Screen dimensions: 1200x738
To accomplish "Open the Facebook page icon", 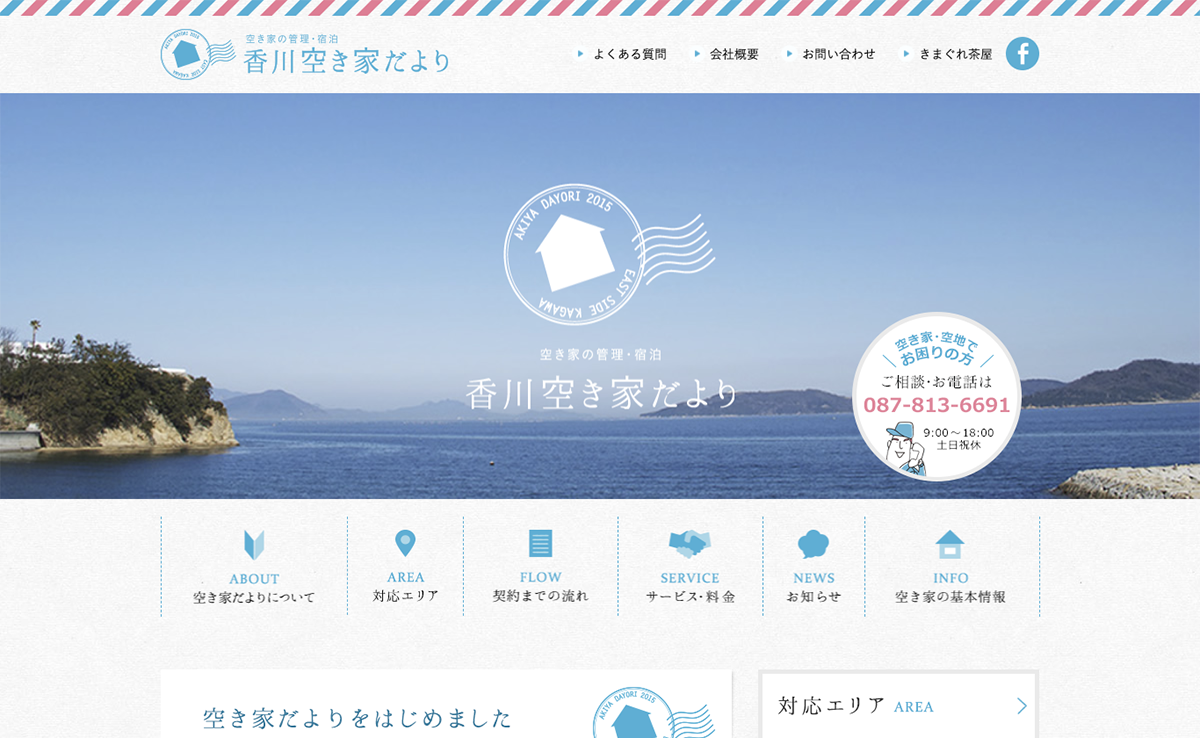I will 1022,54.
